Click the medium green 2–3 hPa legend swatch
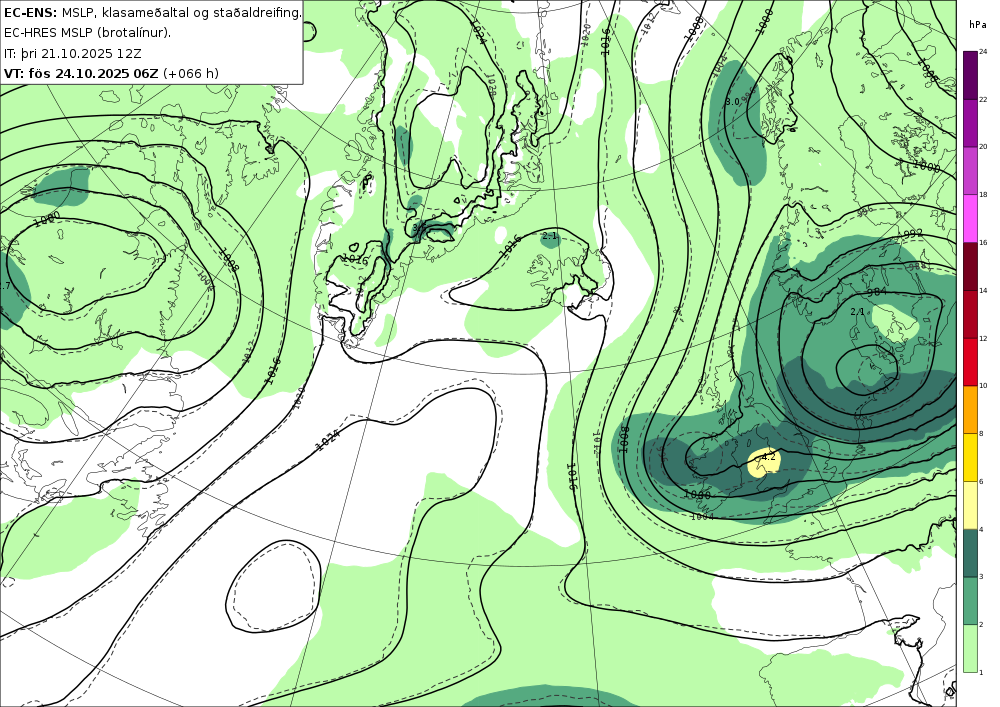This screenshot has height=707, width=1000. [x=971, y=601]
